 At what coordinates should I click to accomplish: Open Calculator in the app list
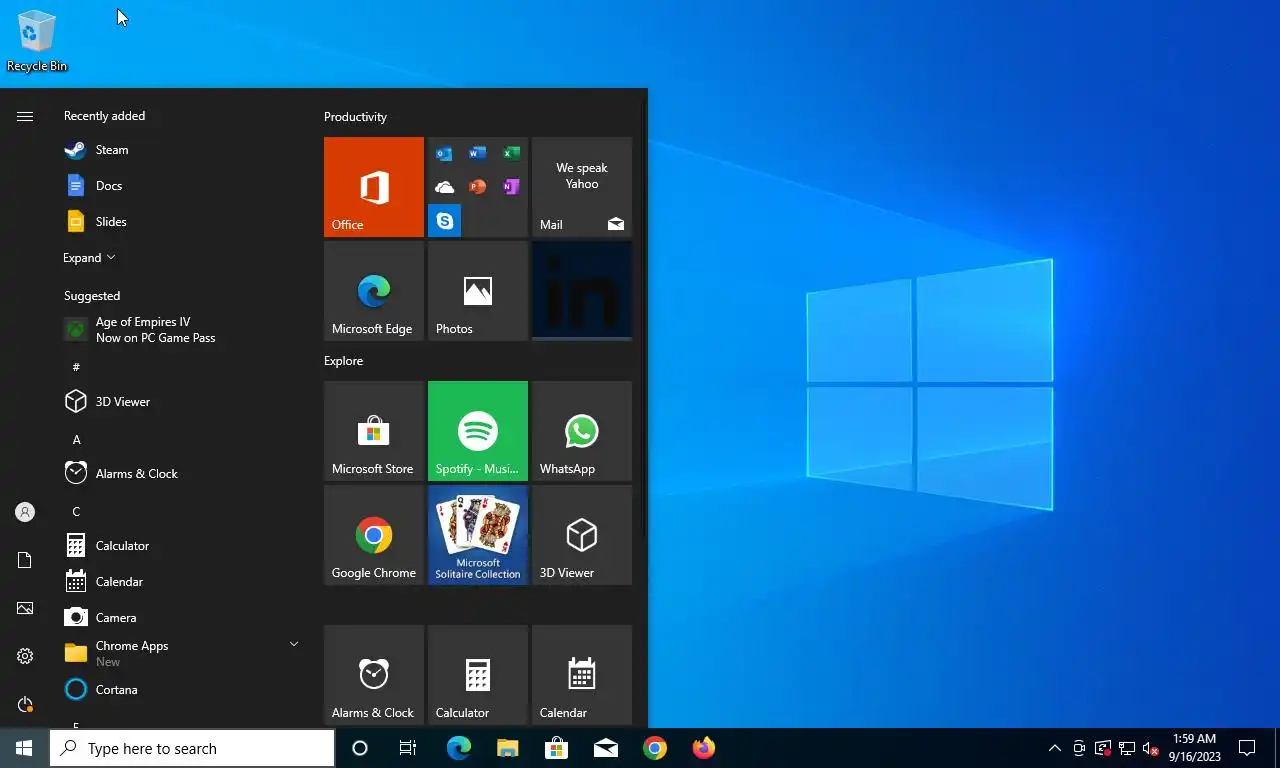click(x=182, y=546)
